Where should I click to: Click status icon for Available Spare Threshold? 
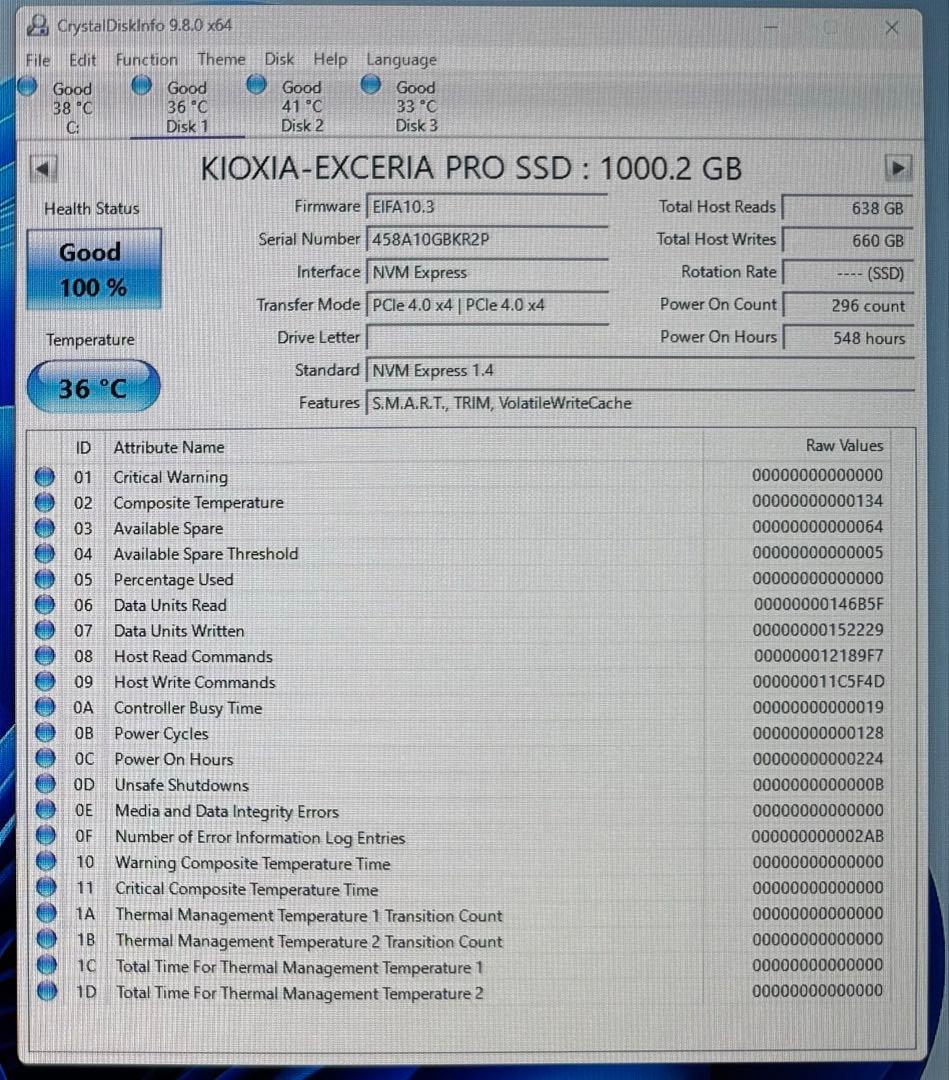[x=45, y=553]
